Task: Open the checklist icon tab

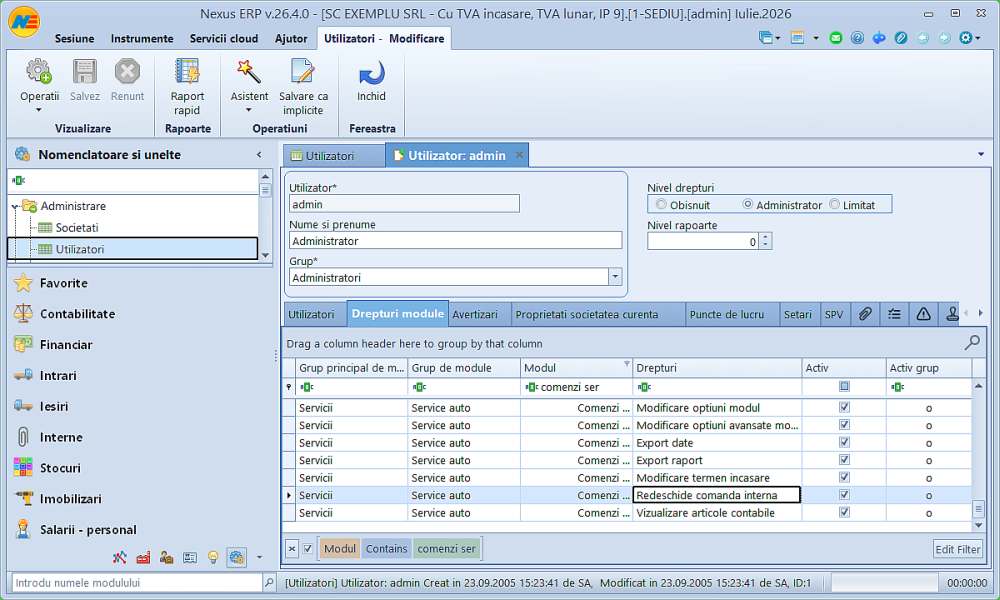Action: coord(894,314)
